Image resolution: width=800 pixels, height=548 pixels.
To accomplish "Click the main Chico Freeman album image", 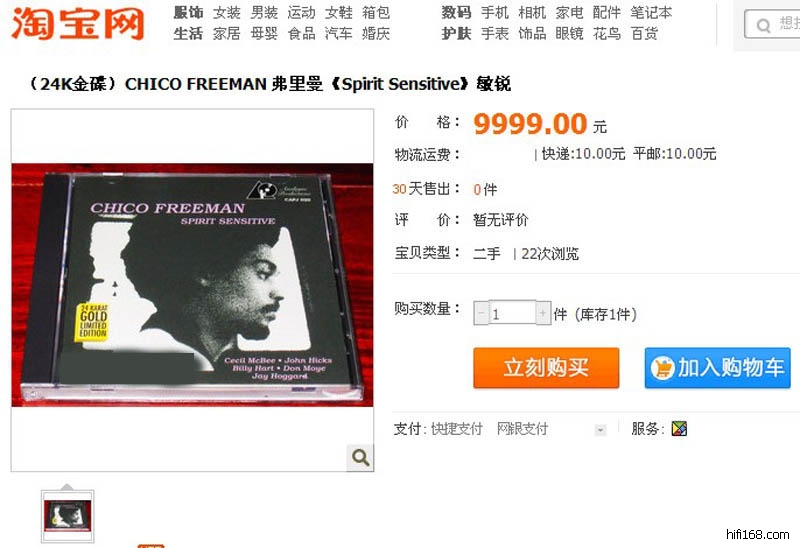I will [x=192, y=285].
